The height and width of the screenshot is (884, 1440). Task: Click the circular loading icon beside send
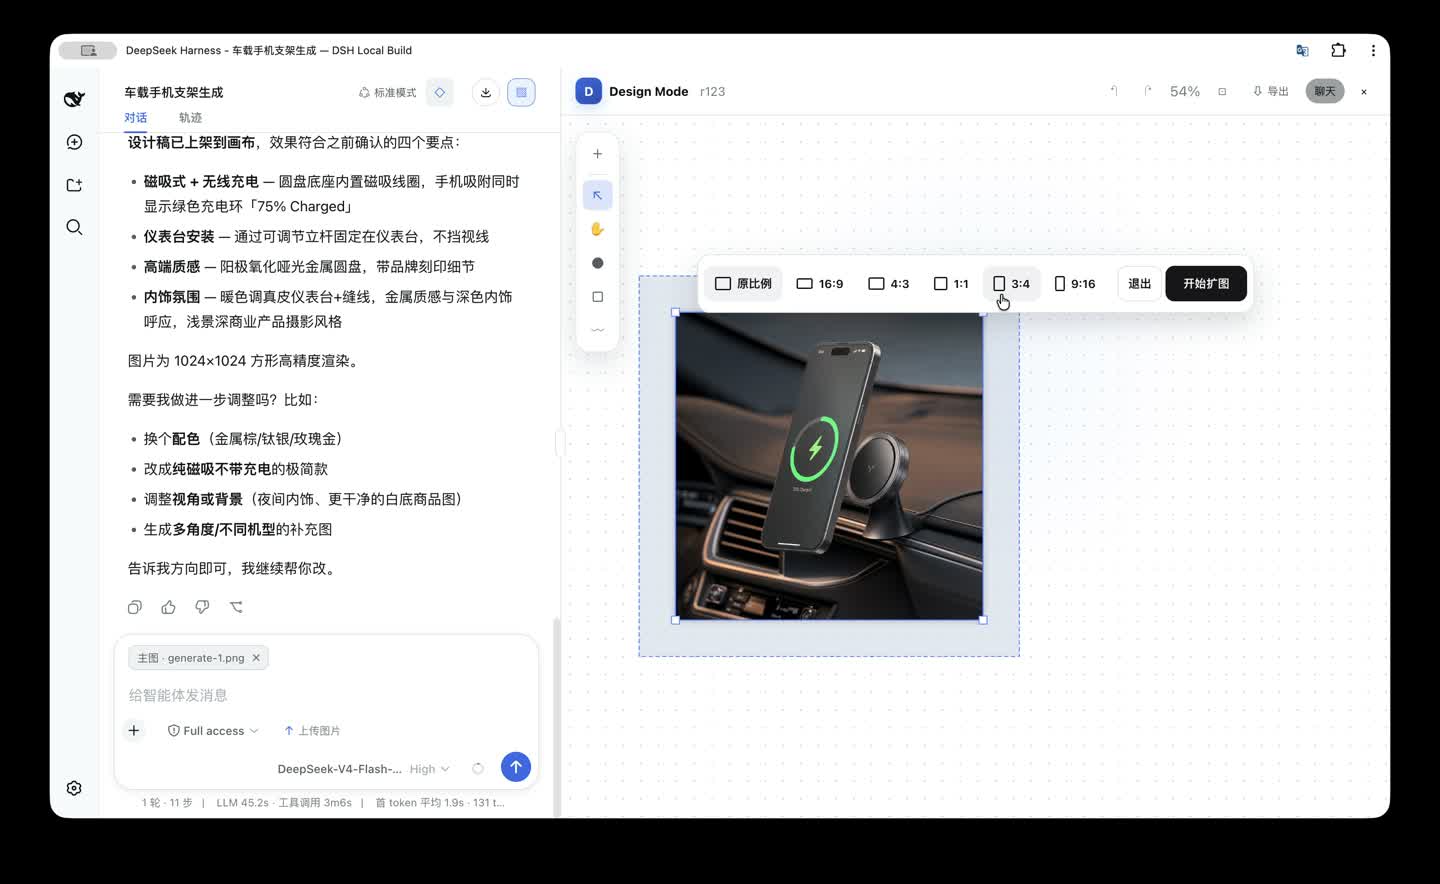click(478, 769)
